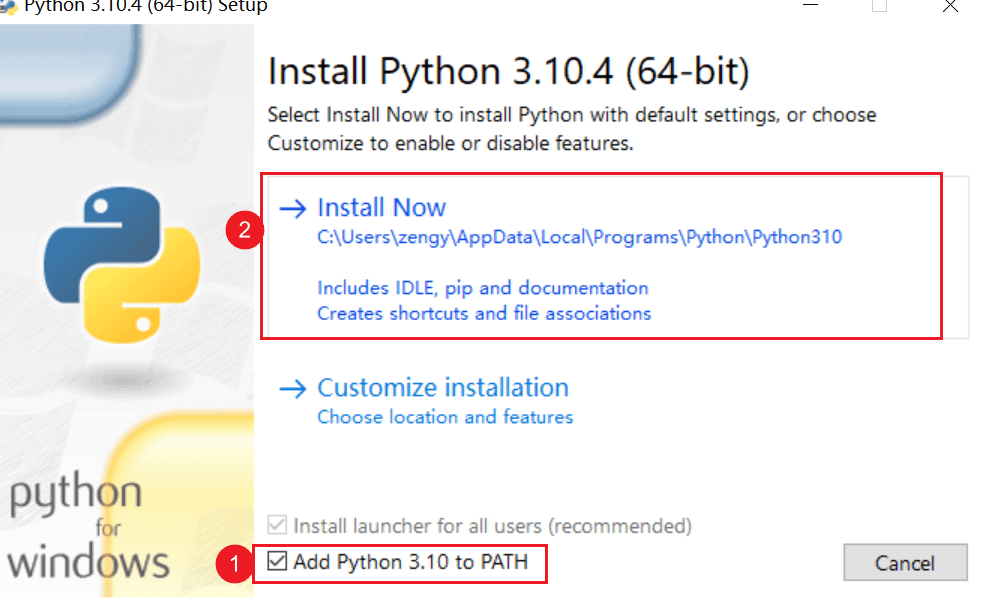Image resolution: width=982 pixels, height=599 pixels.
Task: Close the Python Setup window
Action: tap(952, 6)
